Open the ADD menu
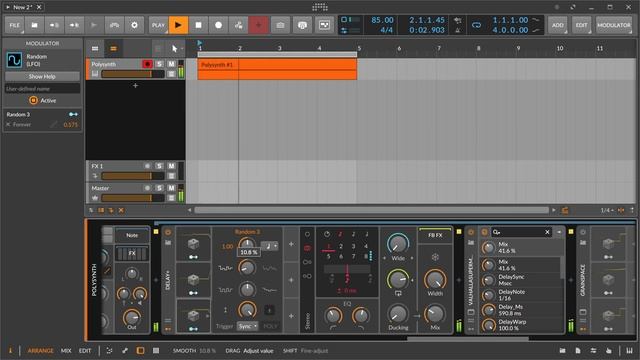640x360 pixels. (558, 25)
